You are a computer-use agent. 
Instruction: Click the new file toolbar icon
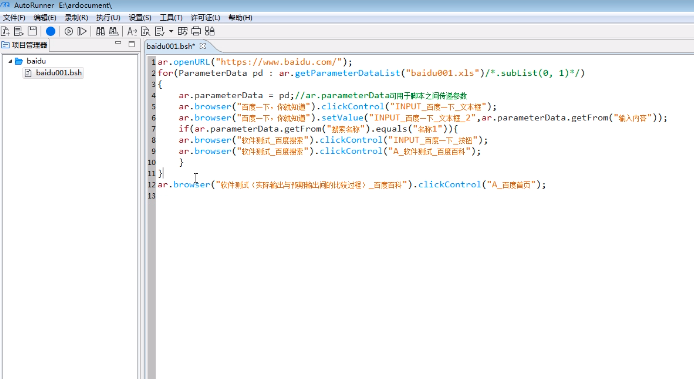(x=5, y=31)
